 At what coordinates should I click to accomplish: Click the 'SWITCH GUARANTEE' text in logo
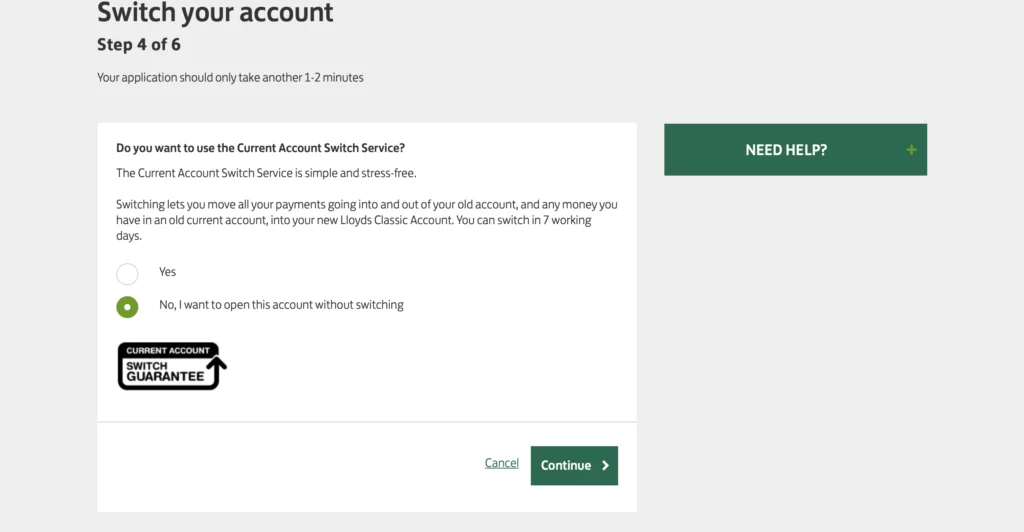point(165,371)
